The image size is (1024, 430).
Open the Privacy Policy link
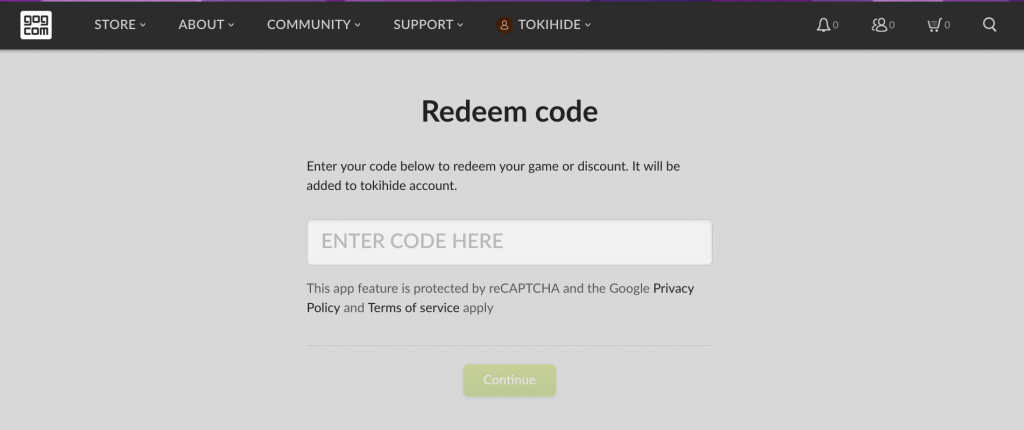673,288
